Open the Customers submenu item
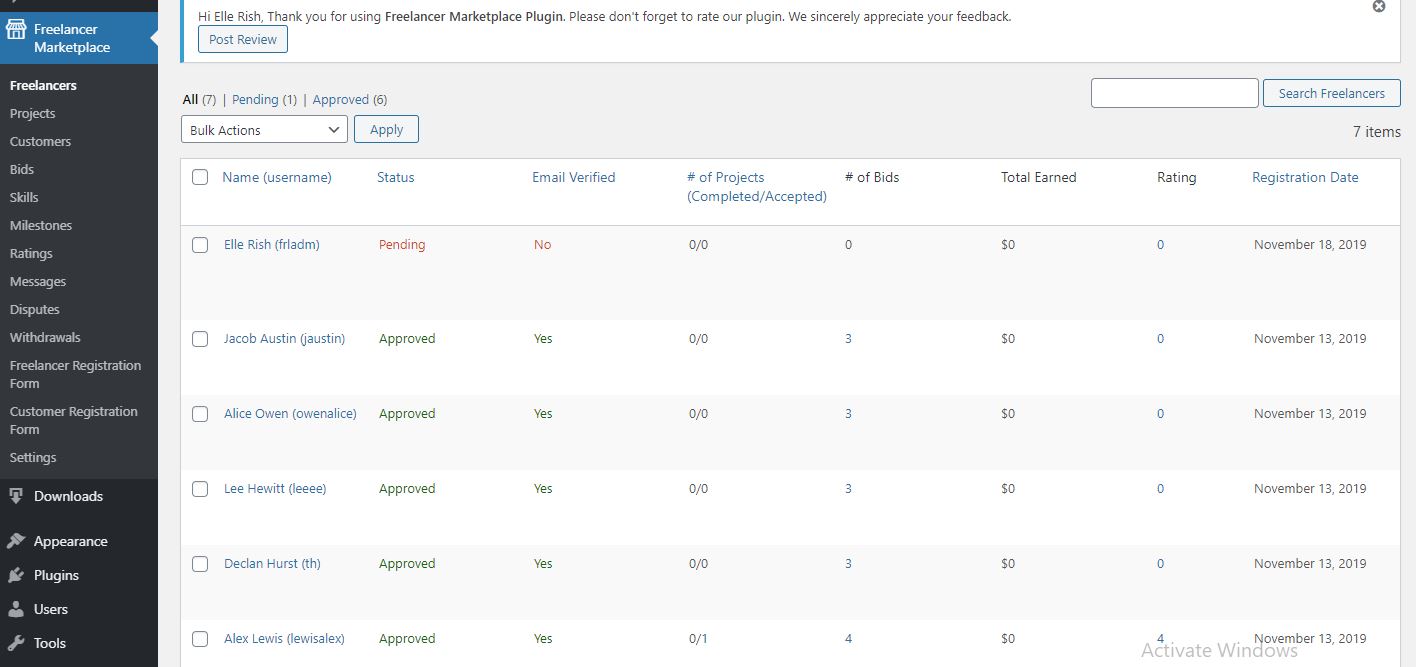1416x667 pixels. pyautogui.click(x=40, y=141)
